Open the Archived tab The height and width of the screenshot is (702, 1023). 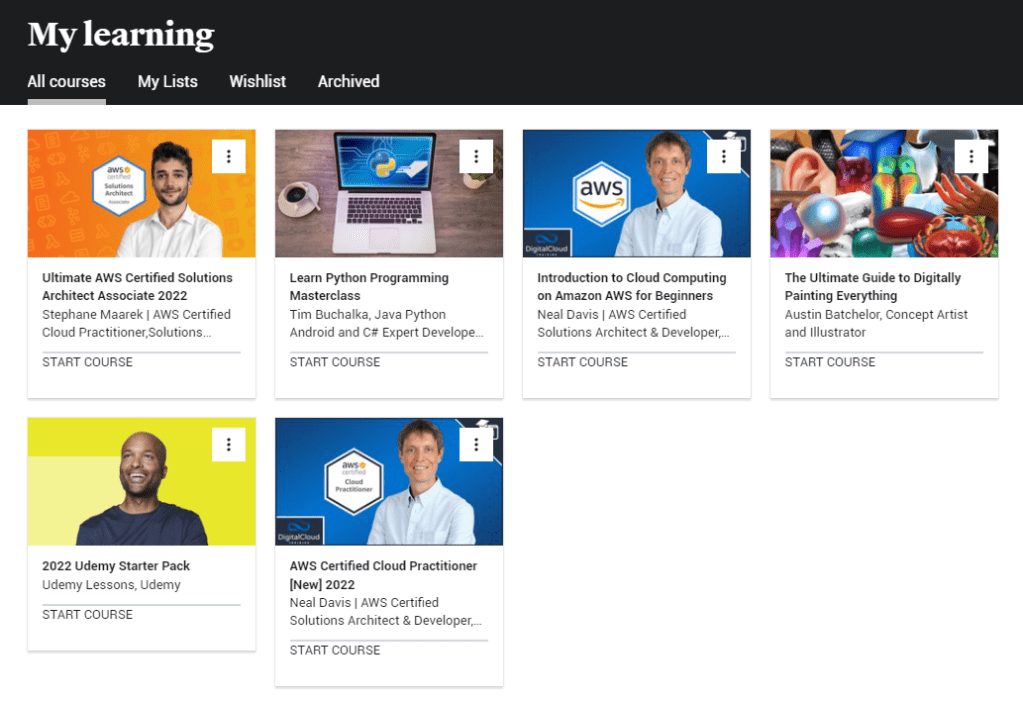tap(348, 82)
